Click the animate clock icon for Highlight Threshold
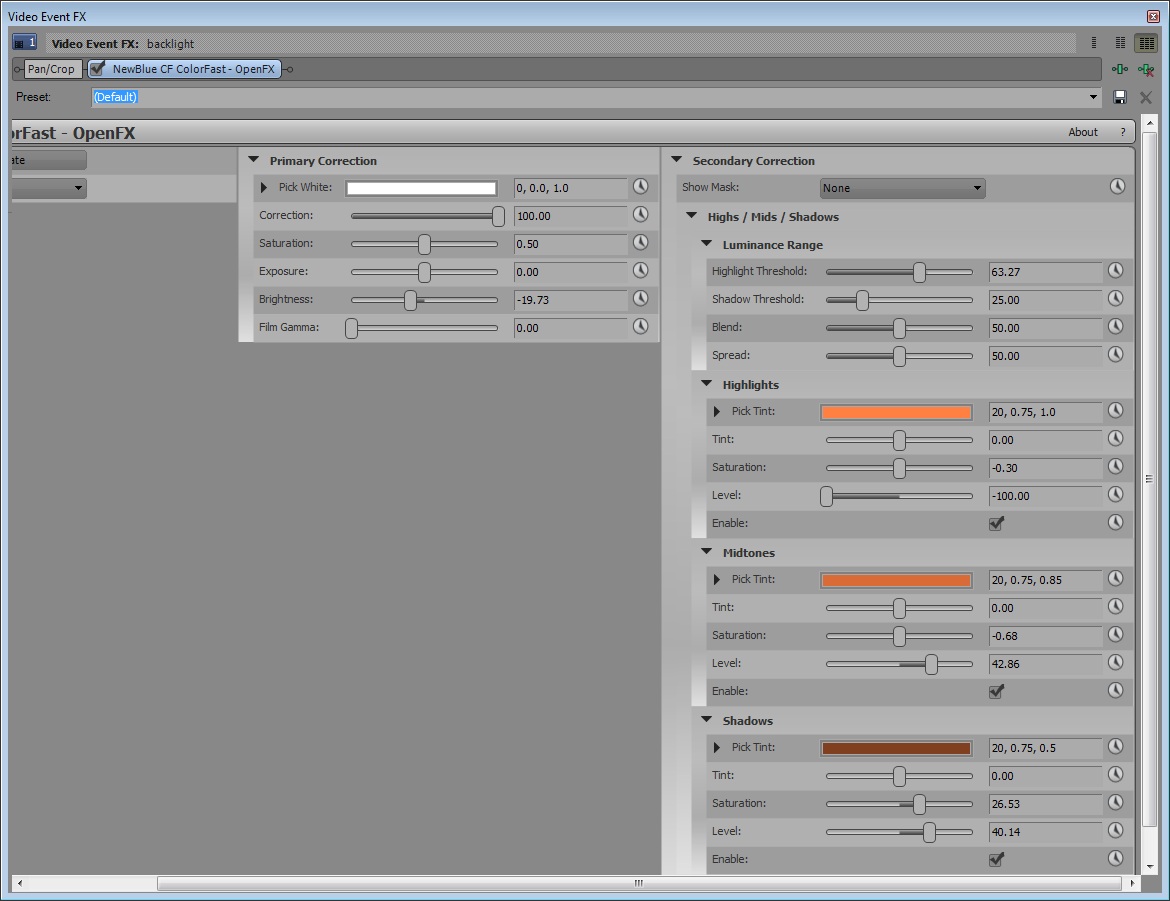Screen dimensions: 1170x901 pyautogui.click(x=1116, y=271)
